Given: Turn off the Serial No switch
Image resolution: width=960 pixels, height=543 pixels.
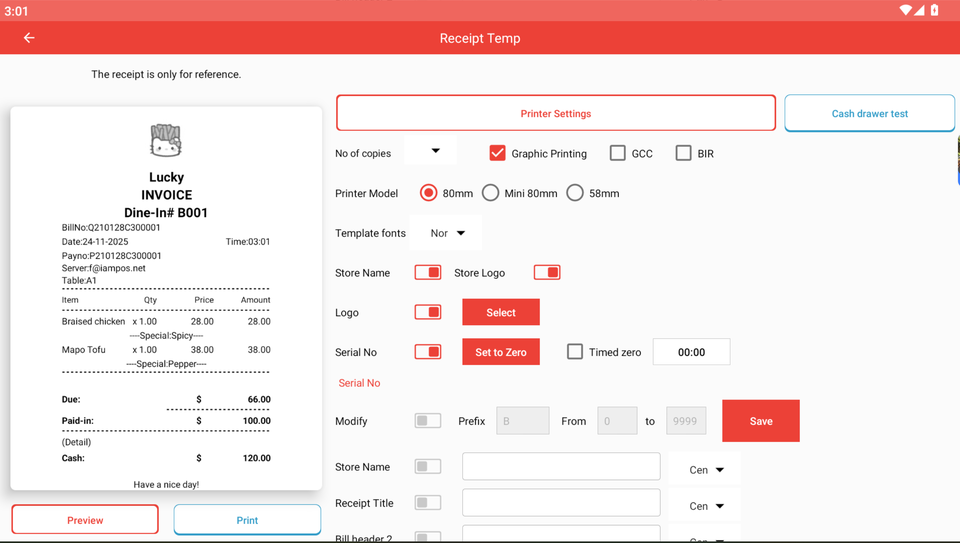Looking at the screenshot, I should point(428,352).
